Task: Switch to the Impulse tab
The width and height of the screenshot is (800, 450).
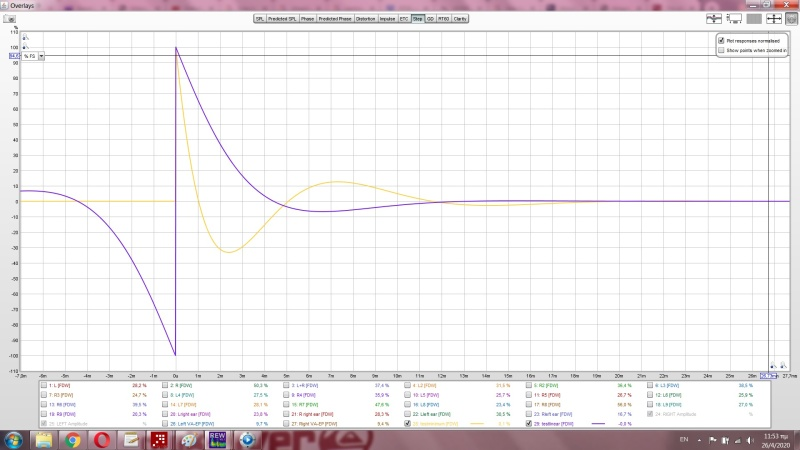Action: pos(387,18)
